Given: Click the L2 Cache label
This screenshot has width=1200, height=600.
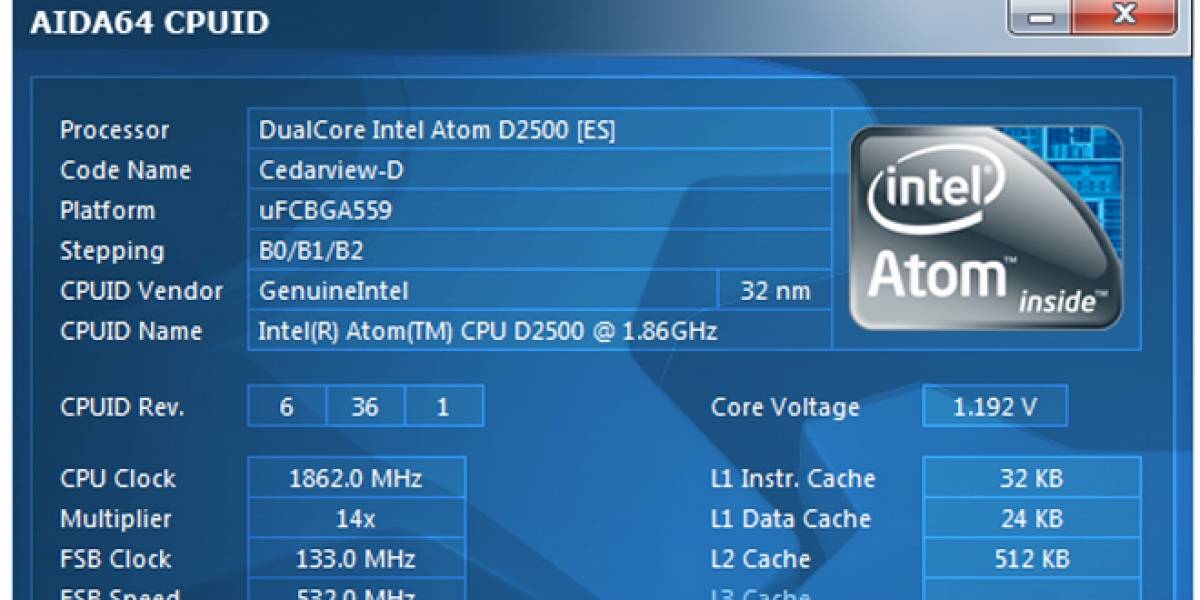Looking at the screenshot, I should [x=761, y=558].
